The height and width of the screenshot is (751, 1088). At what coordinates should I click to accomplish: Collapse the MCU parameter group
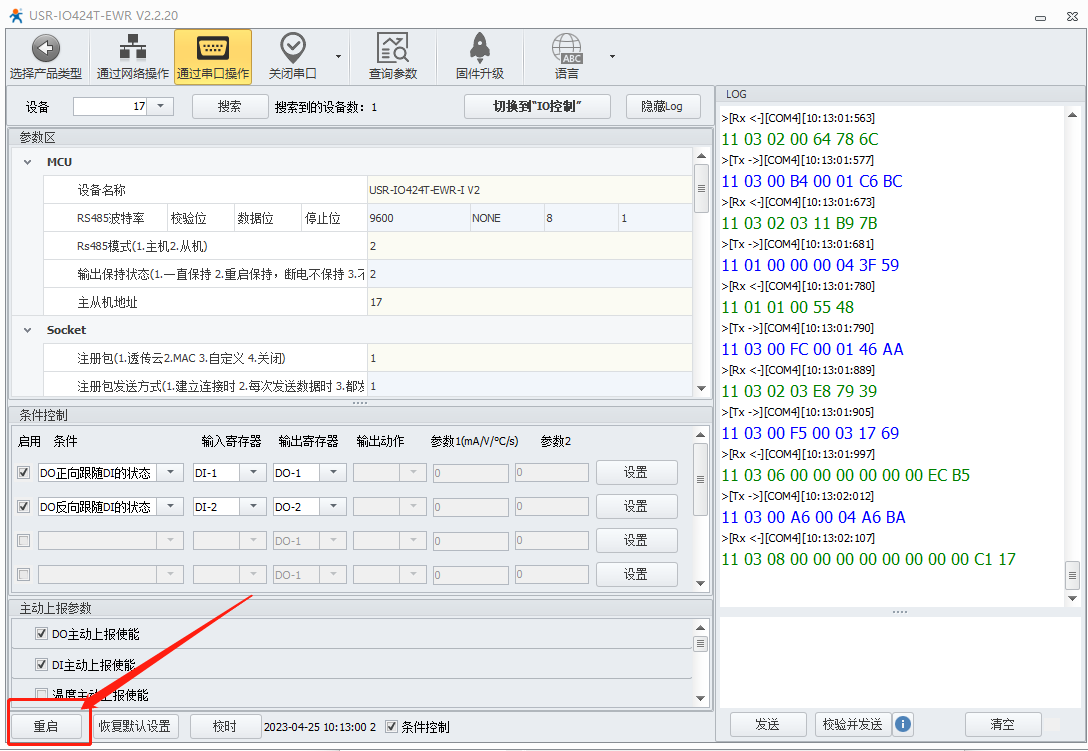pyautogui.click(x=27, y=162)
